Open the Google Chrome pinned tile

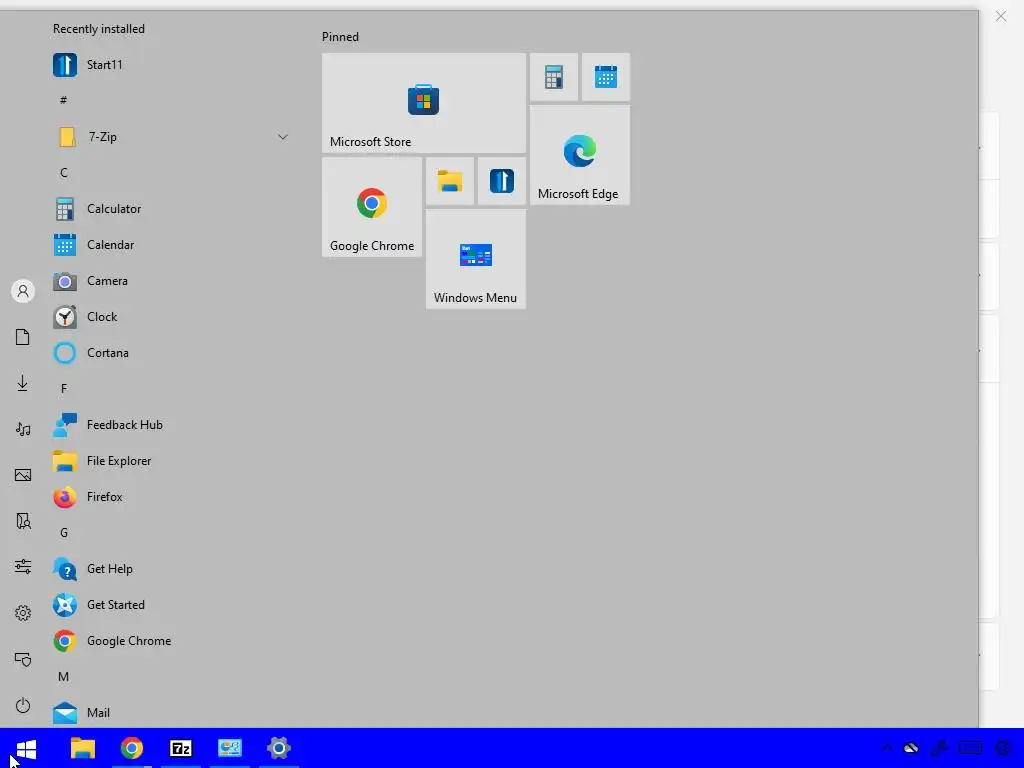[372, 207]
